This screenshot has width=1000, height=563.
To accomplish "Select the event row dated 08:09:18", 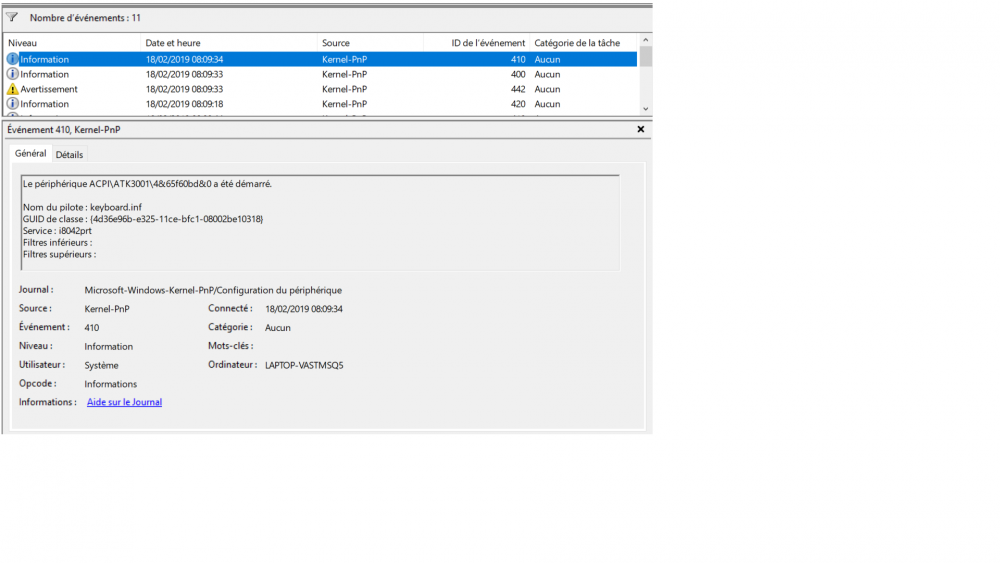I will tap(300, 104).
